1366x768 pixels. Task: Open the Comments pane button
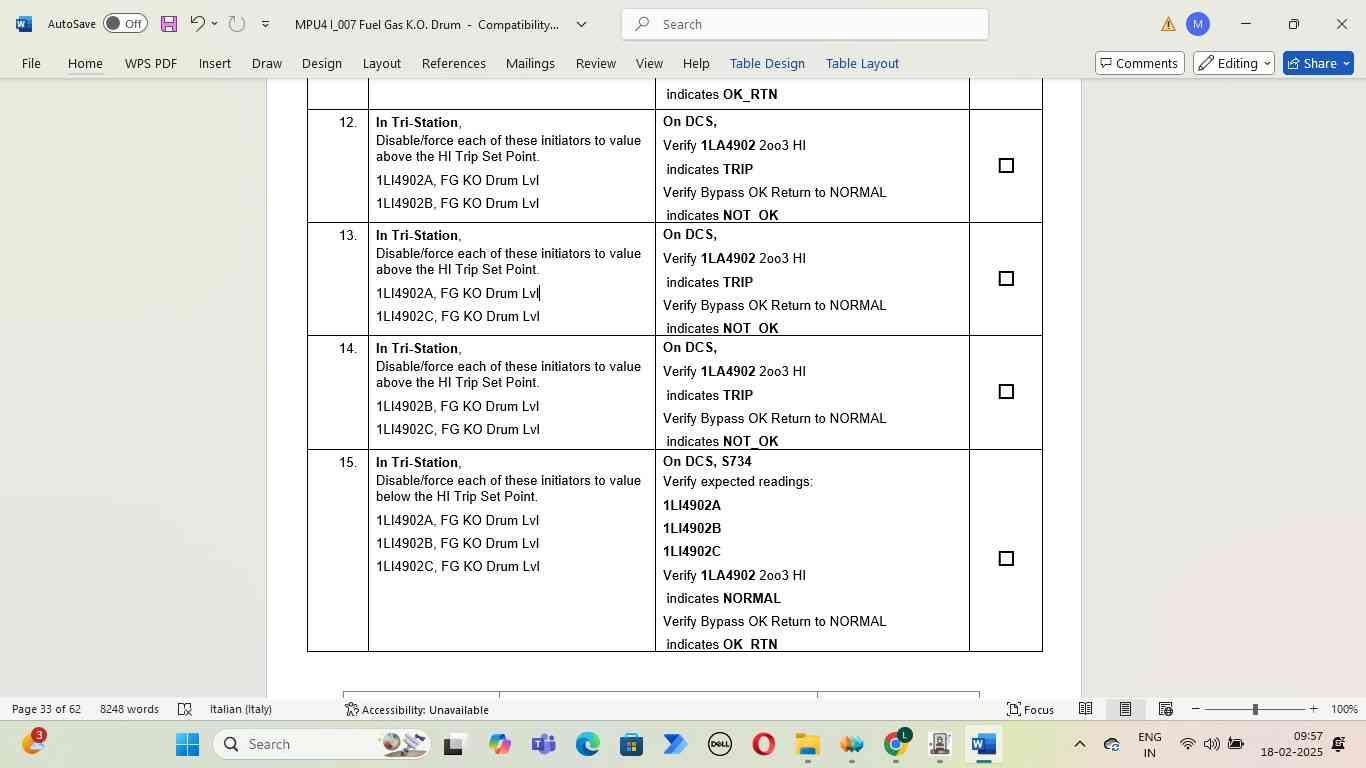pos(1139,63)
